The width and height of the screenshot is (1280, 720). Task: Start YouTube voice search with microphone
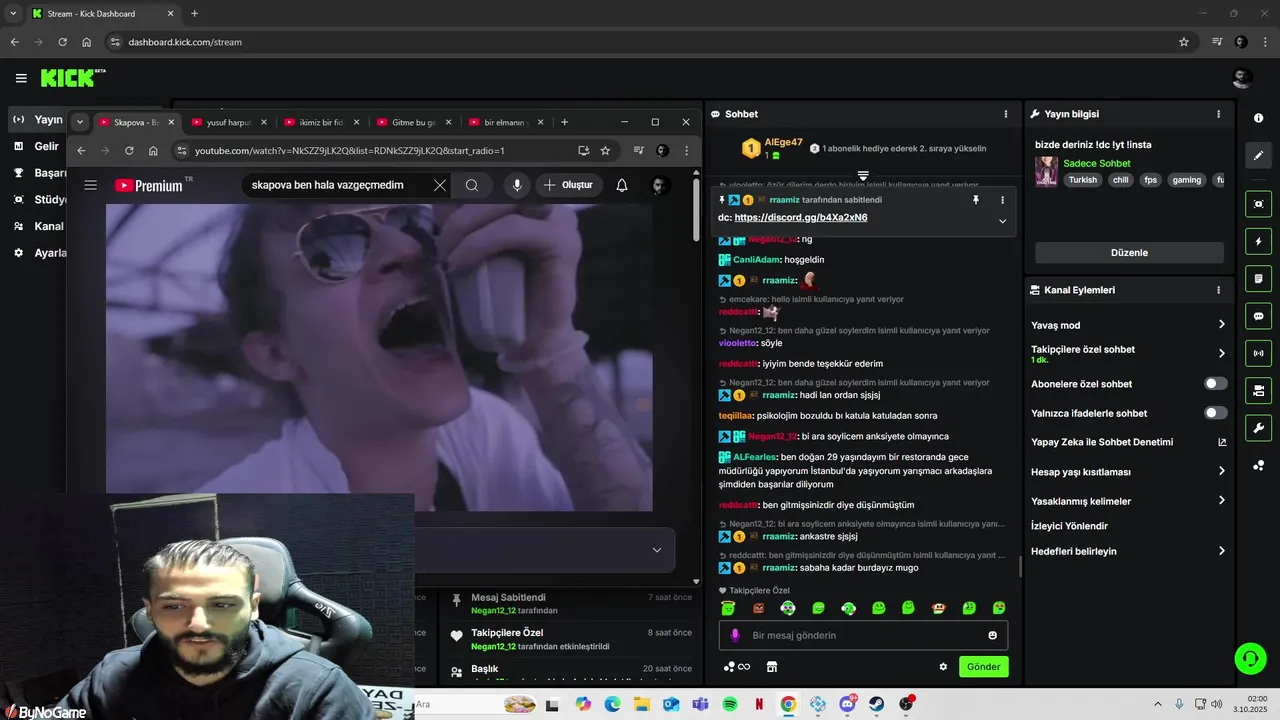(x=517, y=185)
